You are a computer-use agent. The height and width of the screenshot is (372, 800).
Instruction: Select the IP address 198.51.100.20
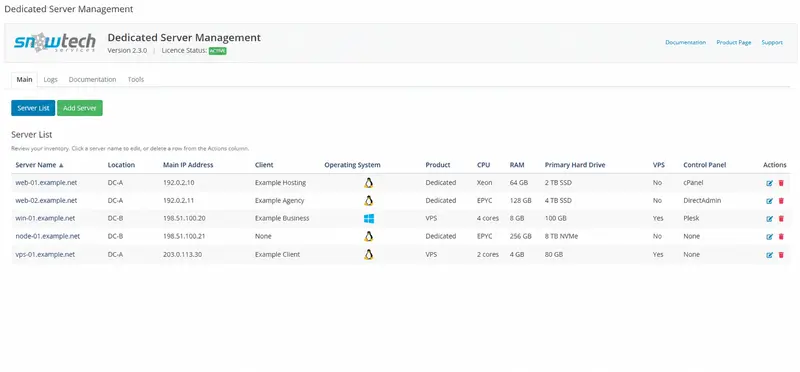(x=184, y=218)
